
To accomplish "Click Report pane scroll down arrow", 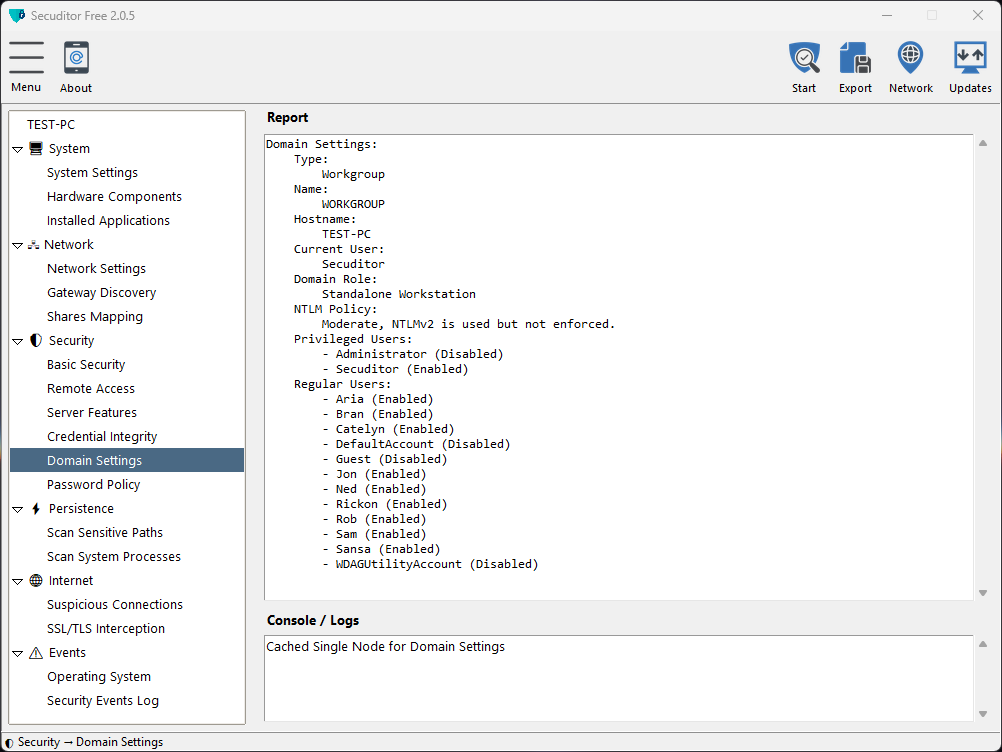I will pyautogui.click(x=982, y=593).
